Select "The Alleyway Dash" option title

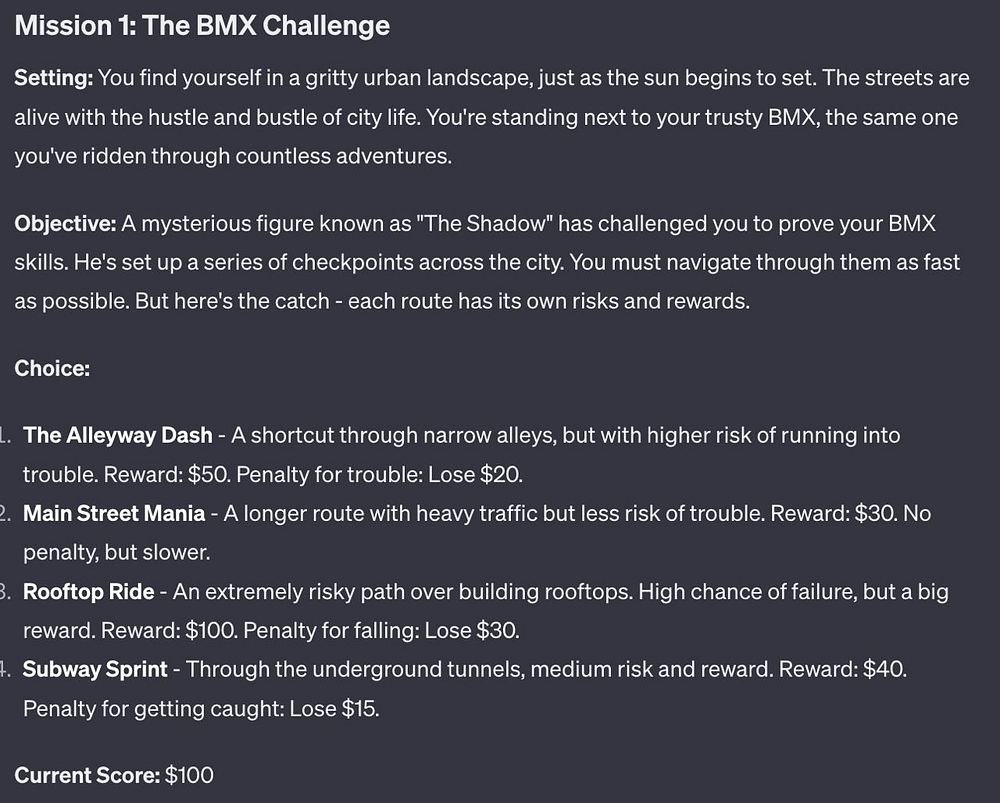pyautogui.click(x=117, y=435)
